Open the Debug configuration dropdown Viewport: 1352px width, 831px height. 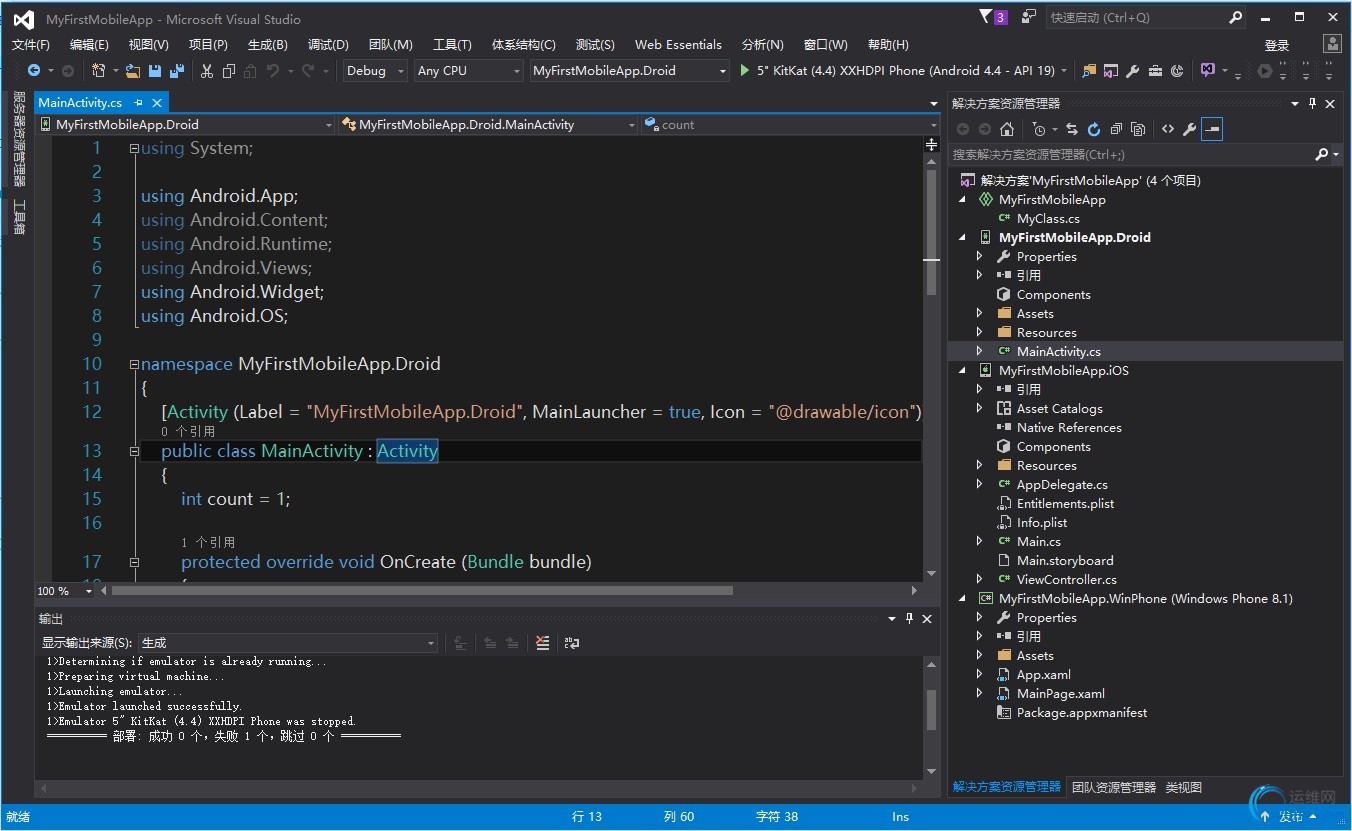click(x=375, y=71)
